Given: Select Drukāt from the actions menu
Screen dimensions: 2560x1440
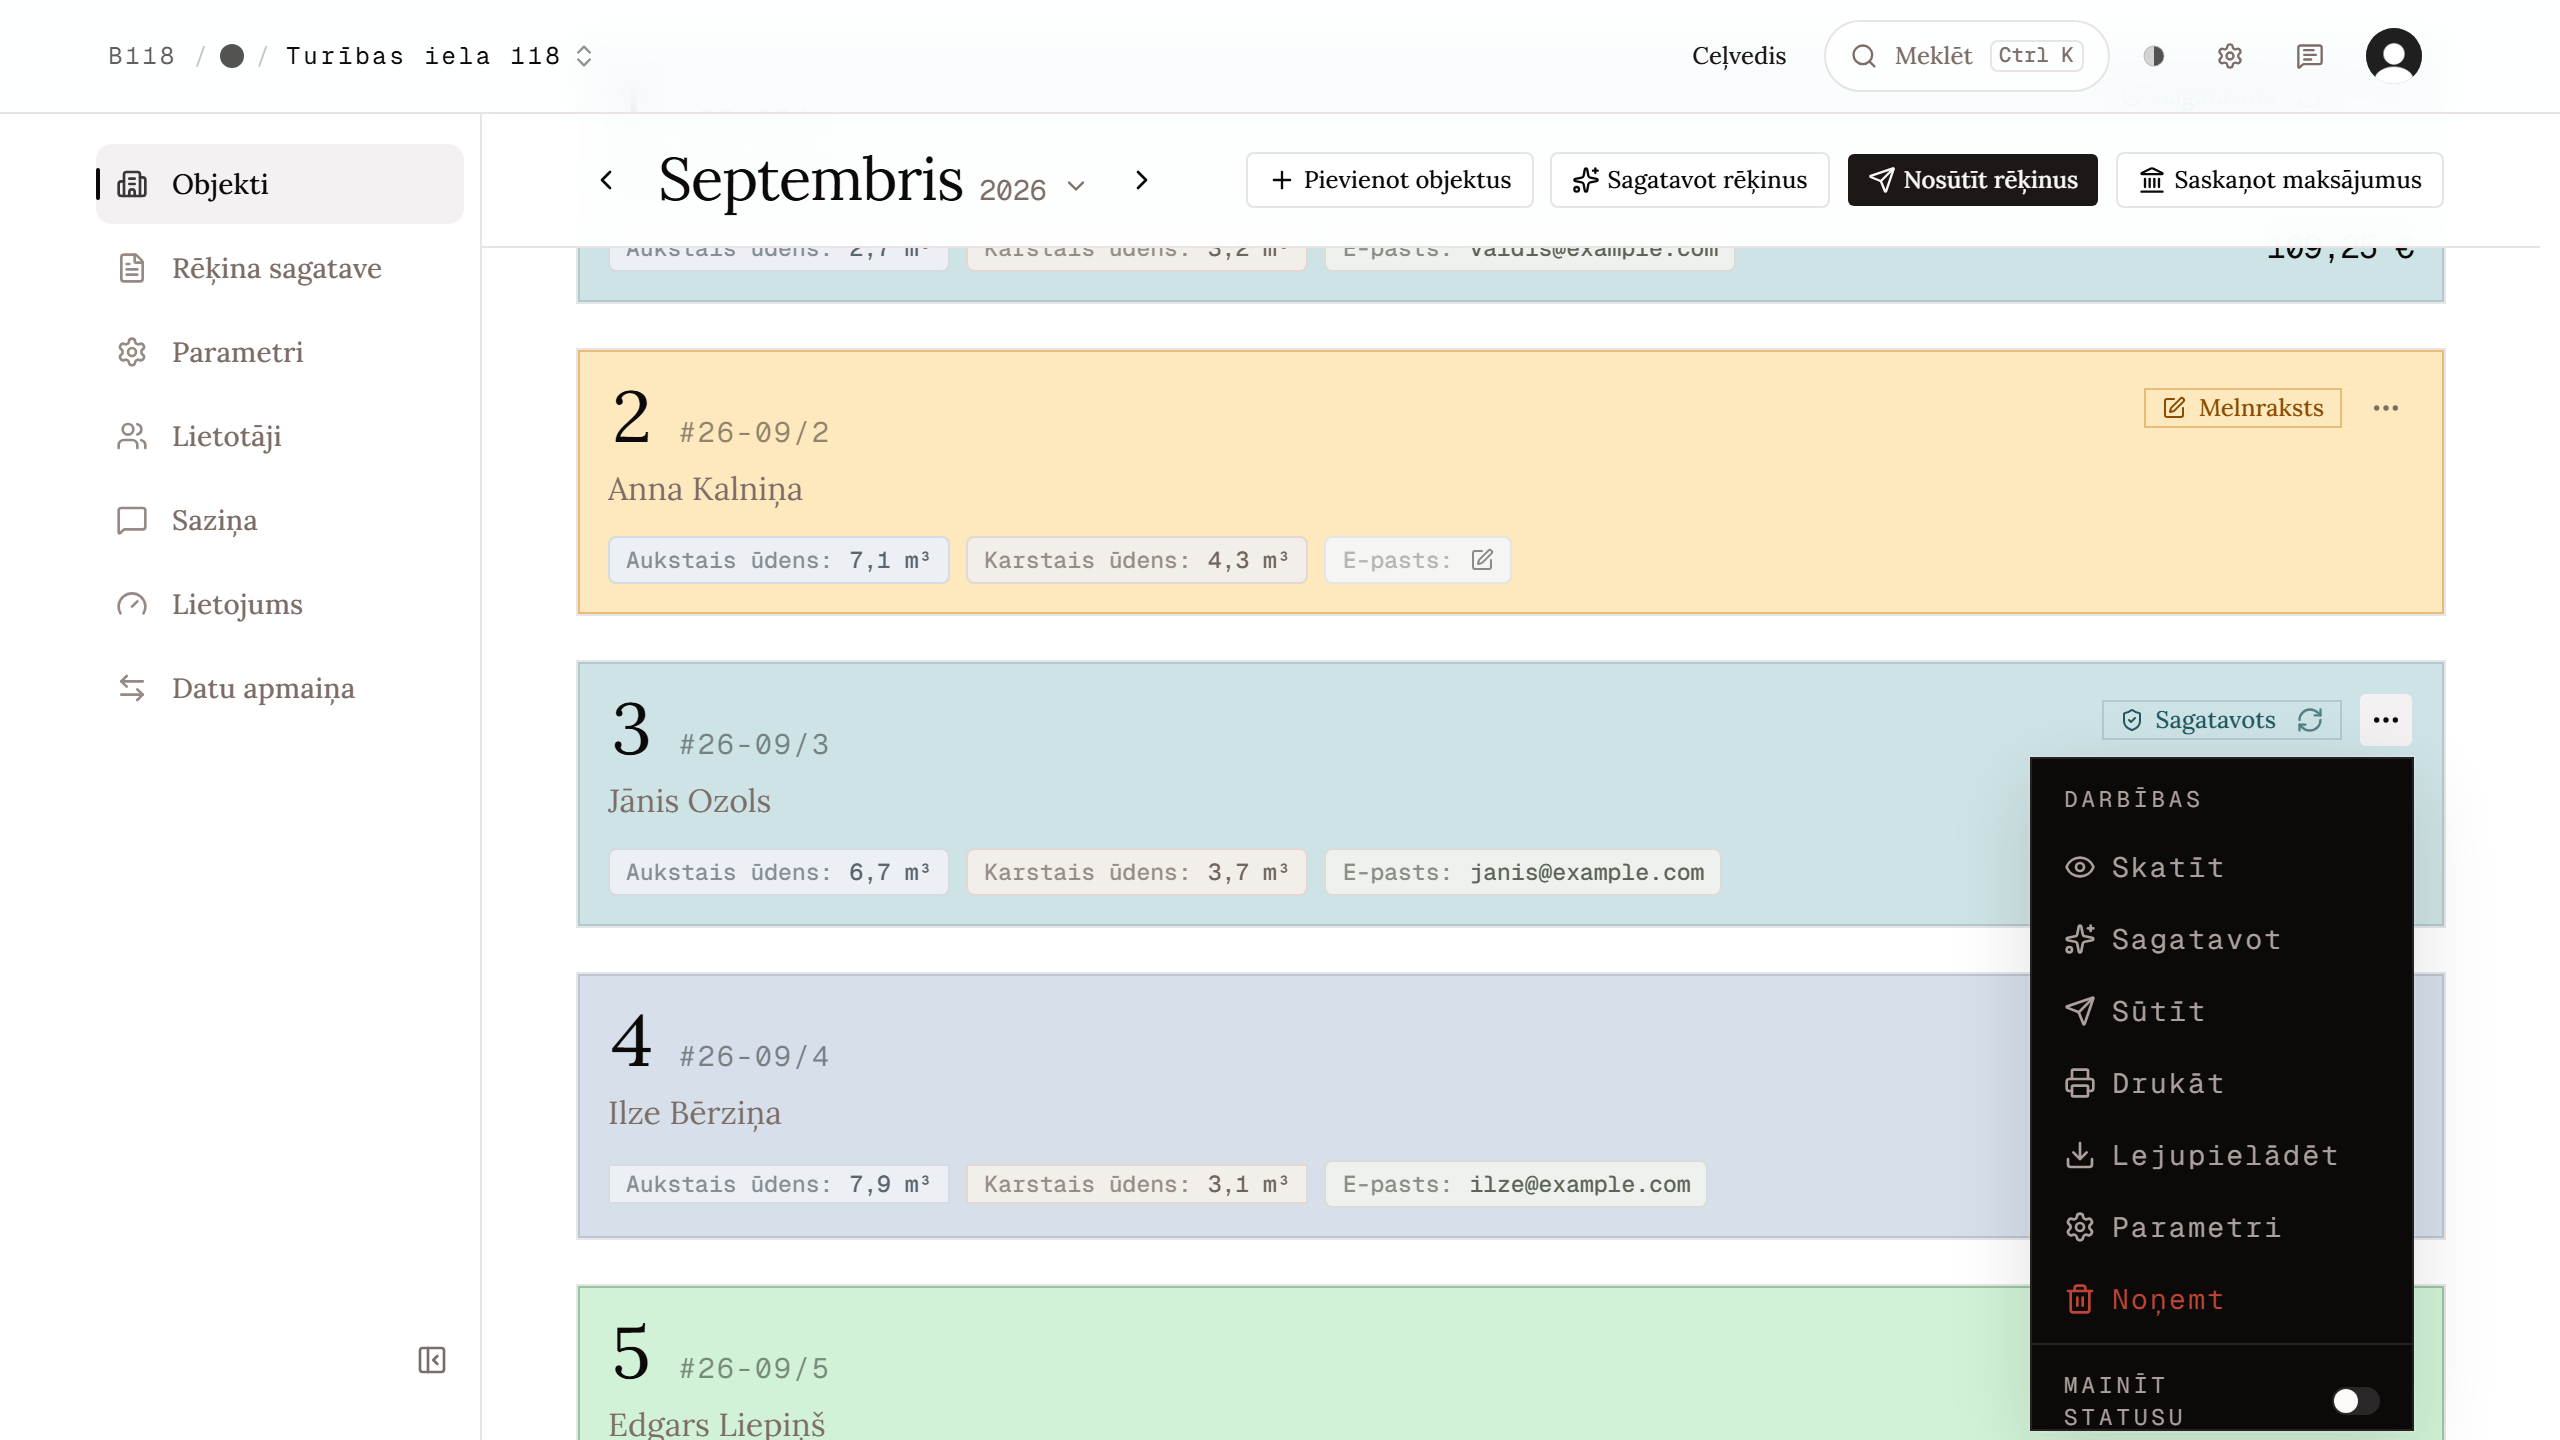Looking at the screenshot, I should [x=2222, y=1084].
